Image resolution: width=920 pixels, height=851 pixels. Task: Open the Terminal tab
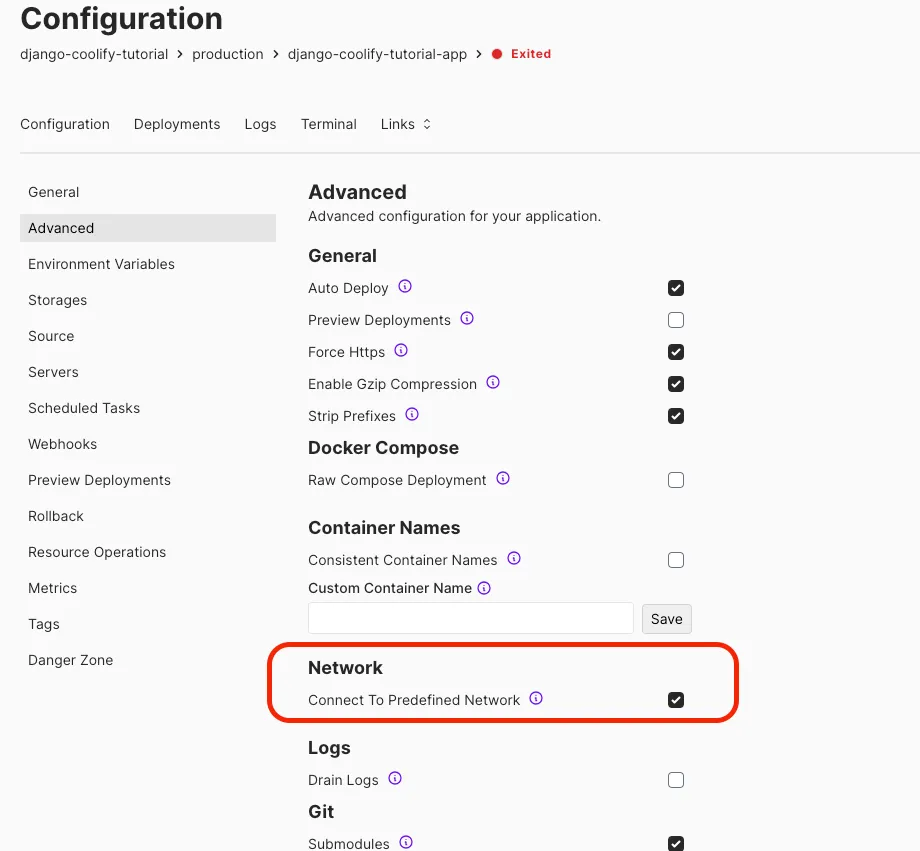(x=328, y=123)
